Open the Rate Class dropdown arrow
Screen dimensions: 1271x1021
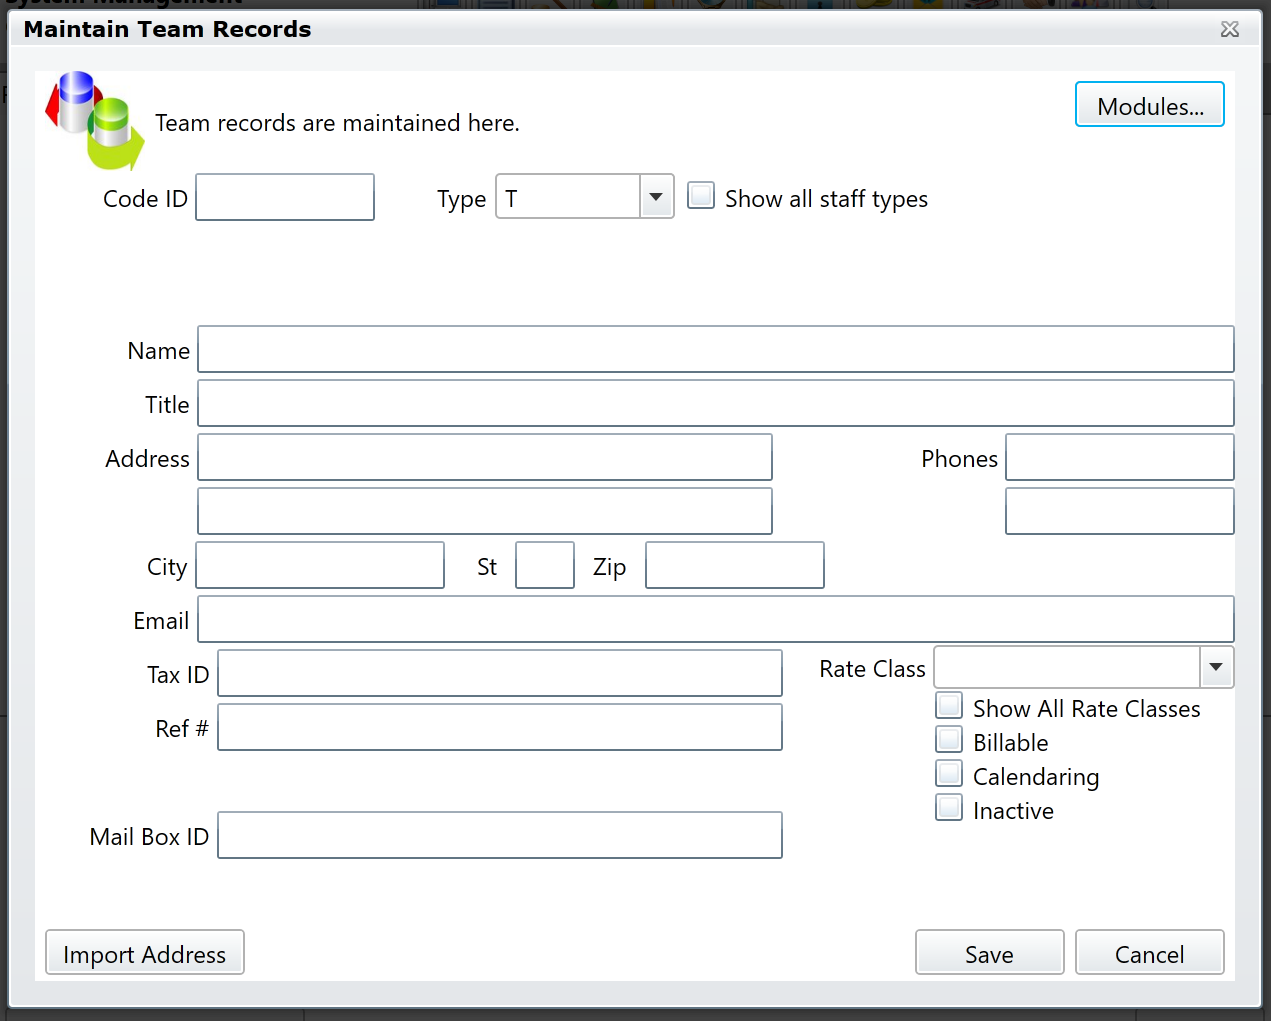1216,667
